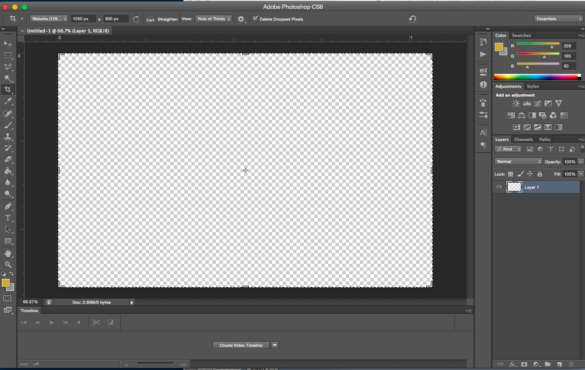Open the Essentials workspace dropdown
This screenshot has height=370, width=585.
pyautogui.click(x=558, y=19)
